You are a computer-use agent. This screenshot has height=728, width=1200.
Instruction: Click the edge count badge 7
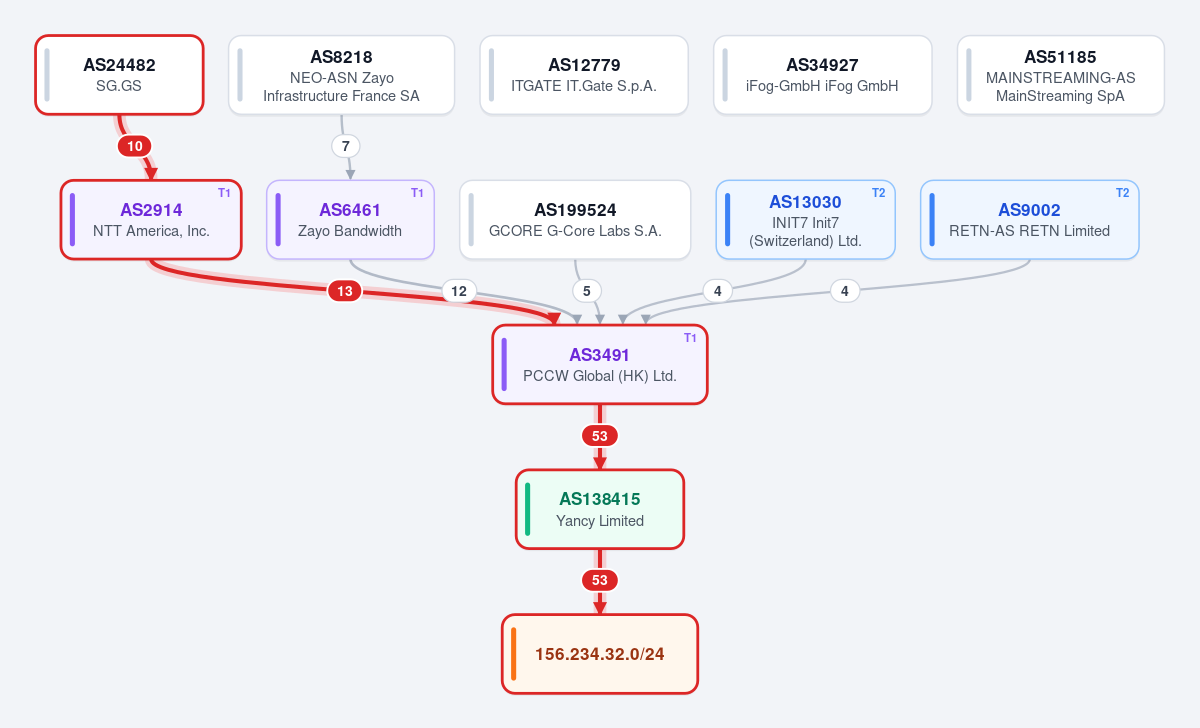pyautogui.click(x=346, y=146)
